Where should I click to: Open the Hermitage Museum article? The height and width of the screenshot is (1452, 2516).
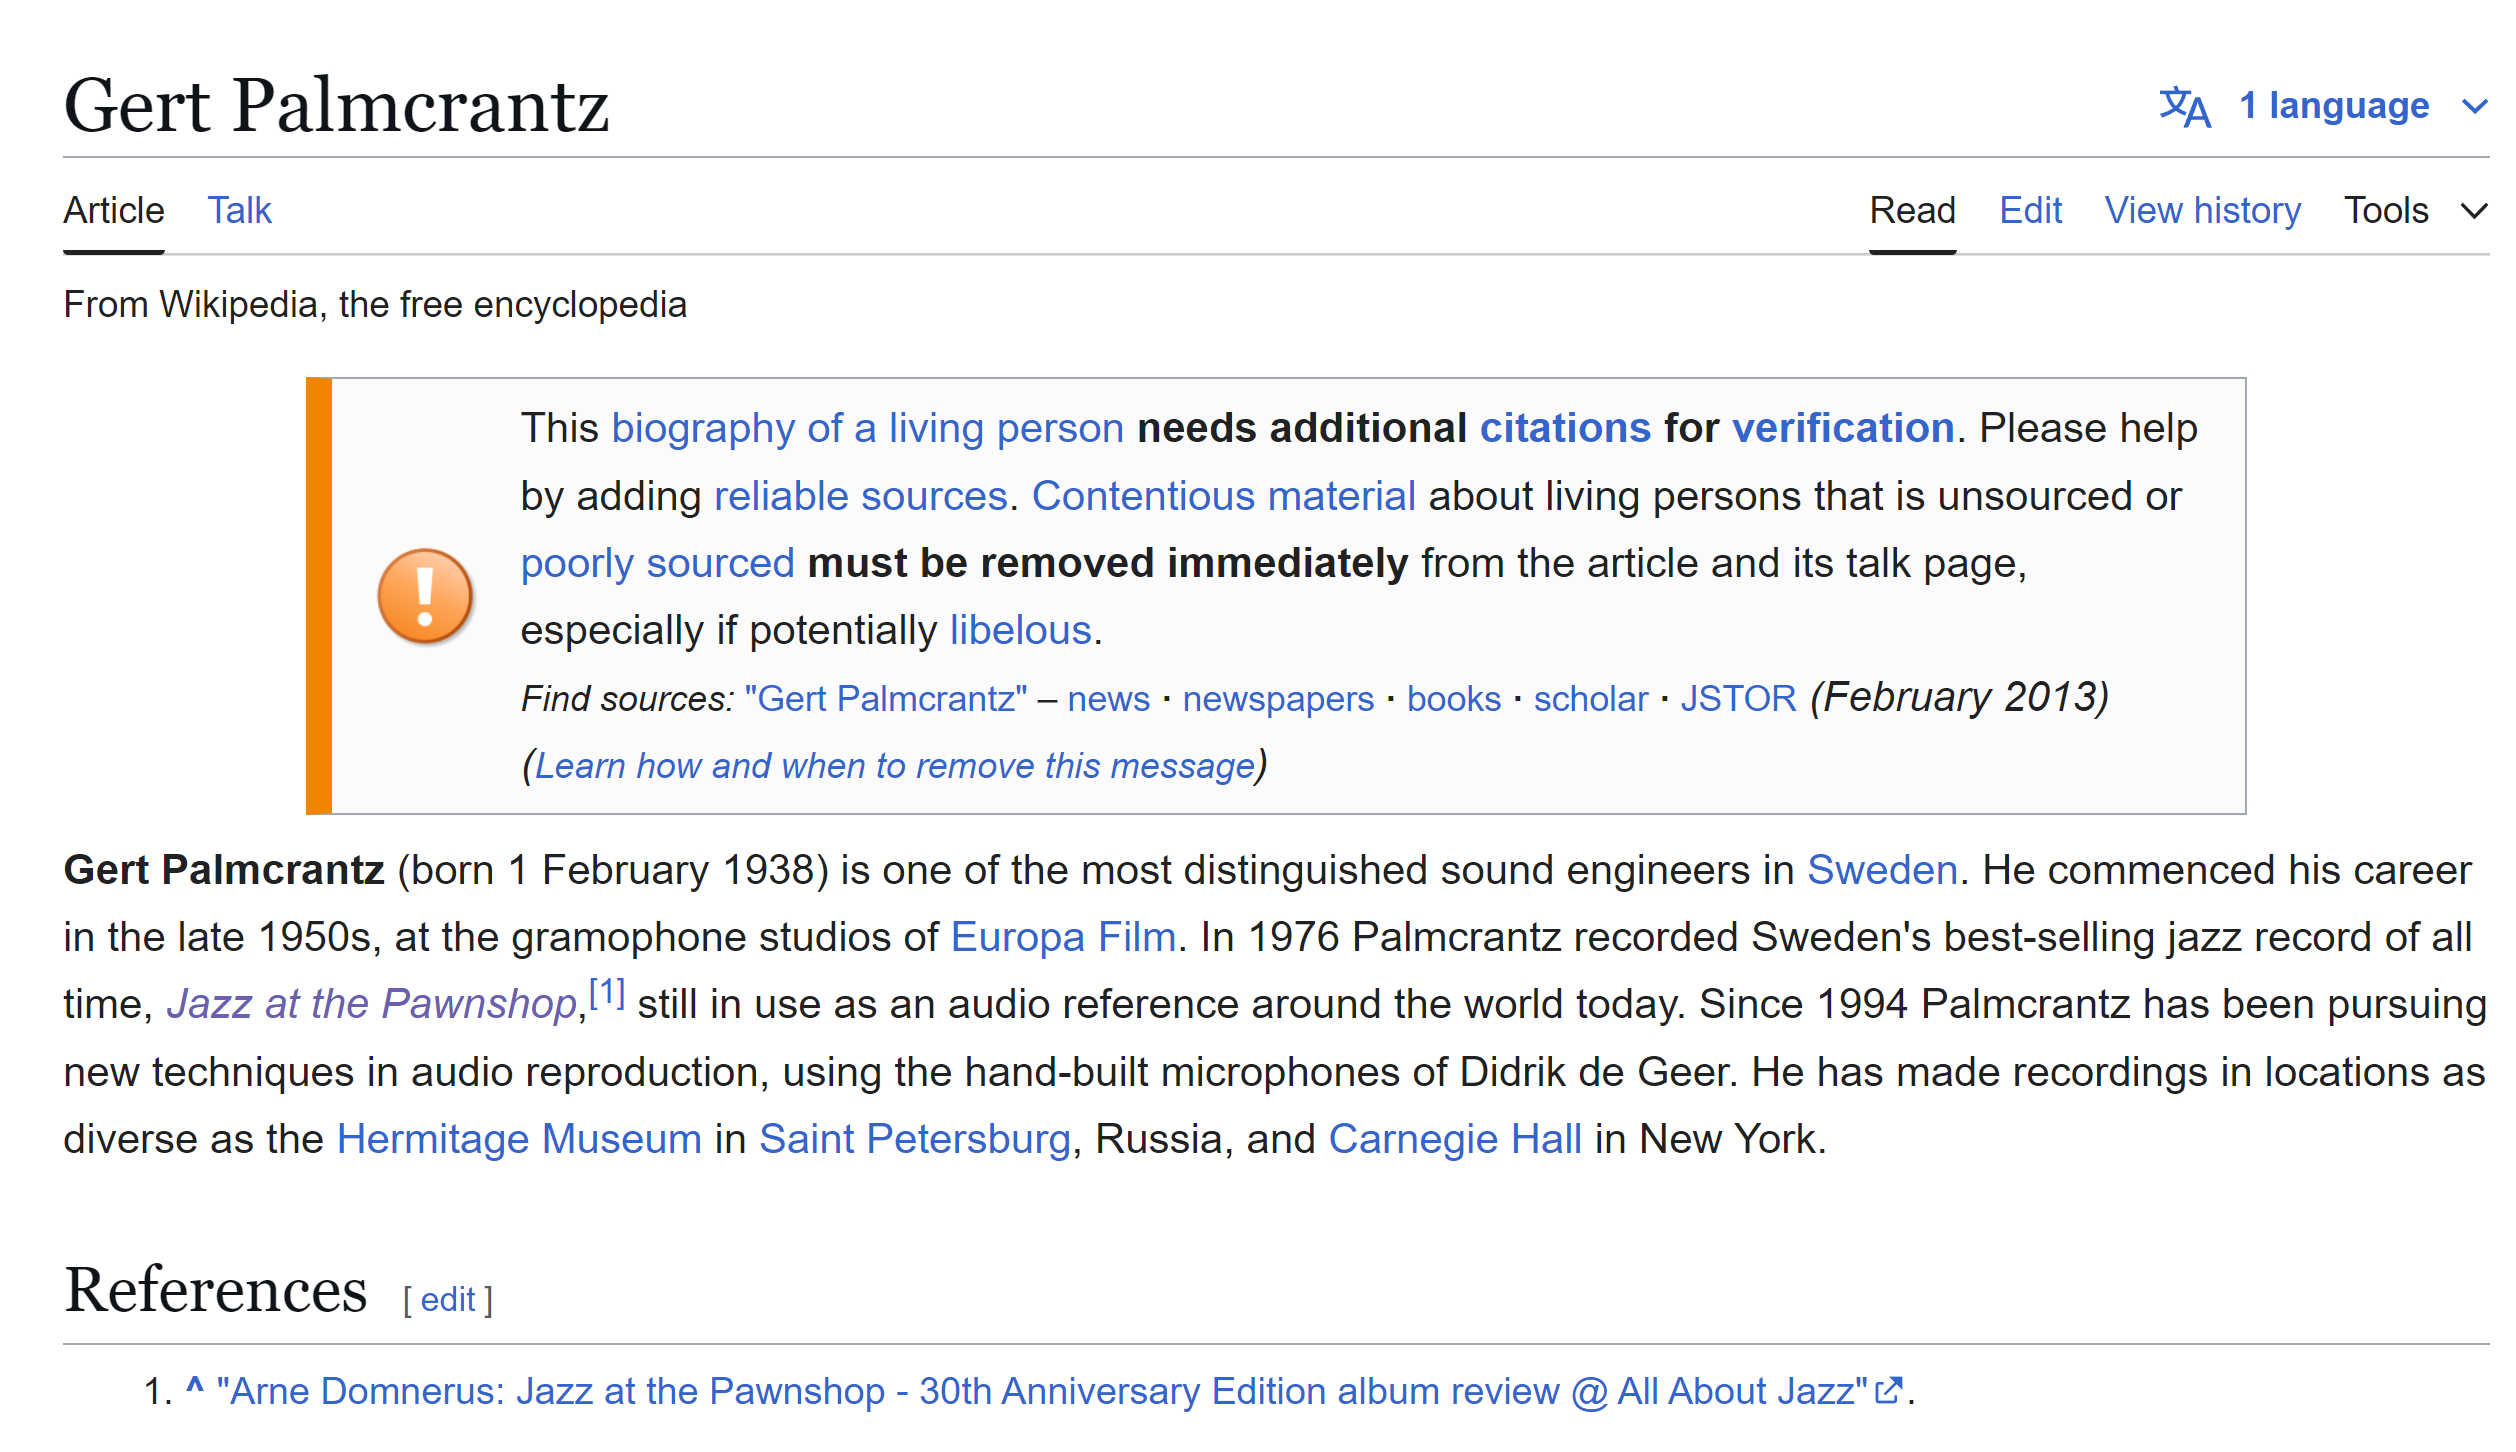[x=519, y=1140]
